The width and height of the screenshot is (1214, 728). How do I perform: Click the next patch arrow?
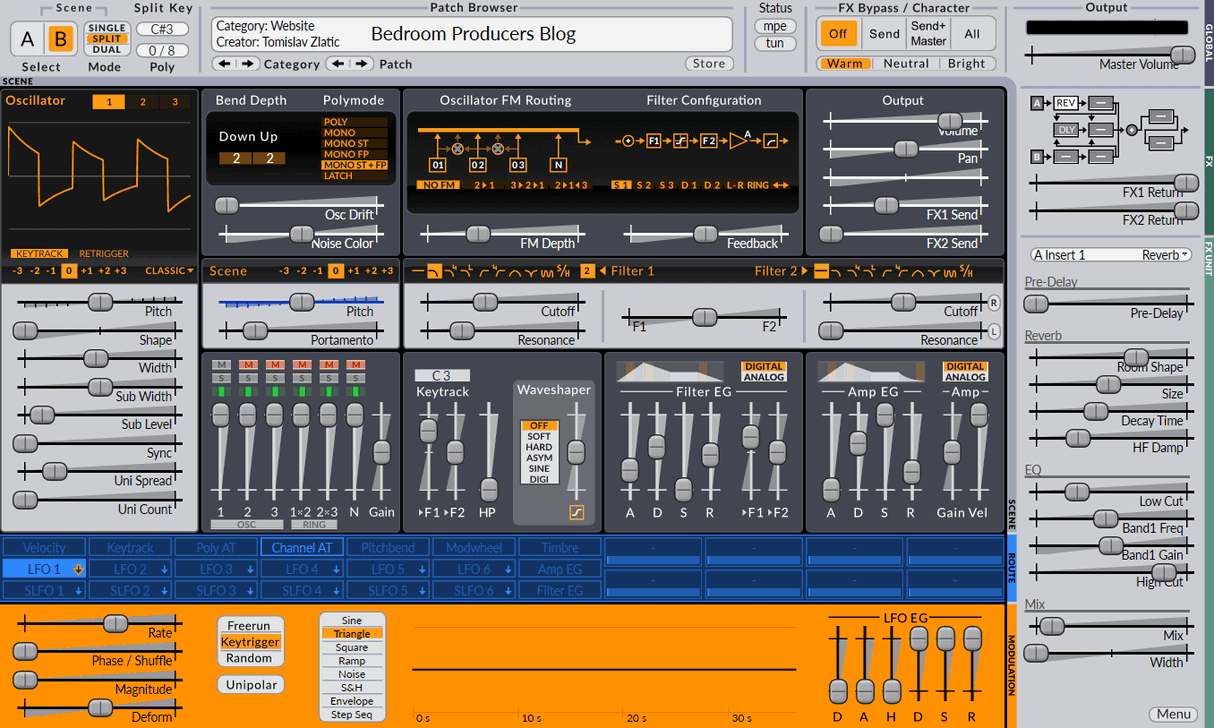[x=362, y=64]
